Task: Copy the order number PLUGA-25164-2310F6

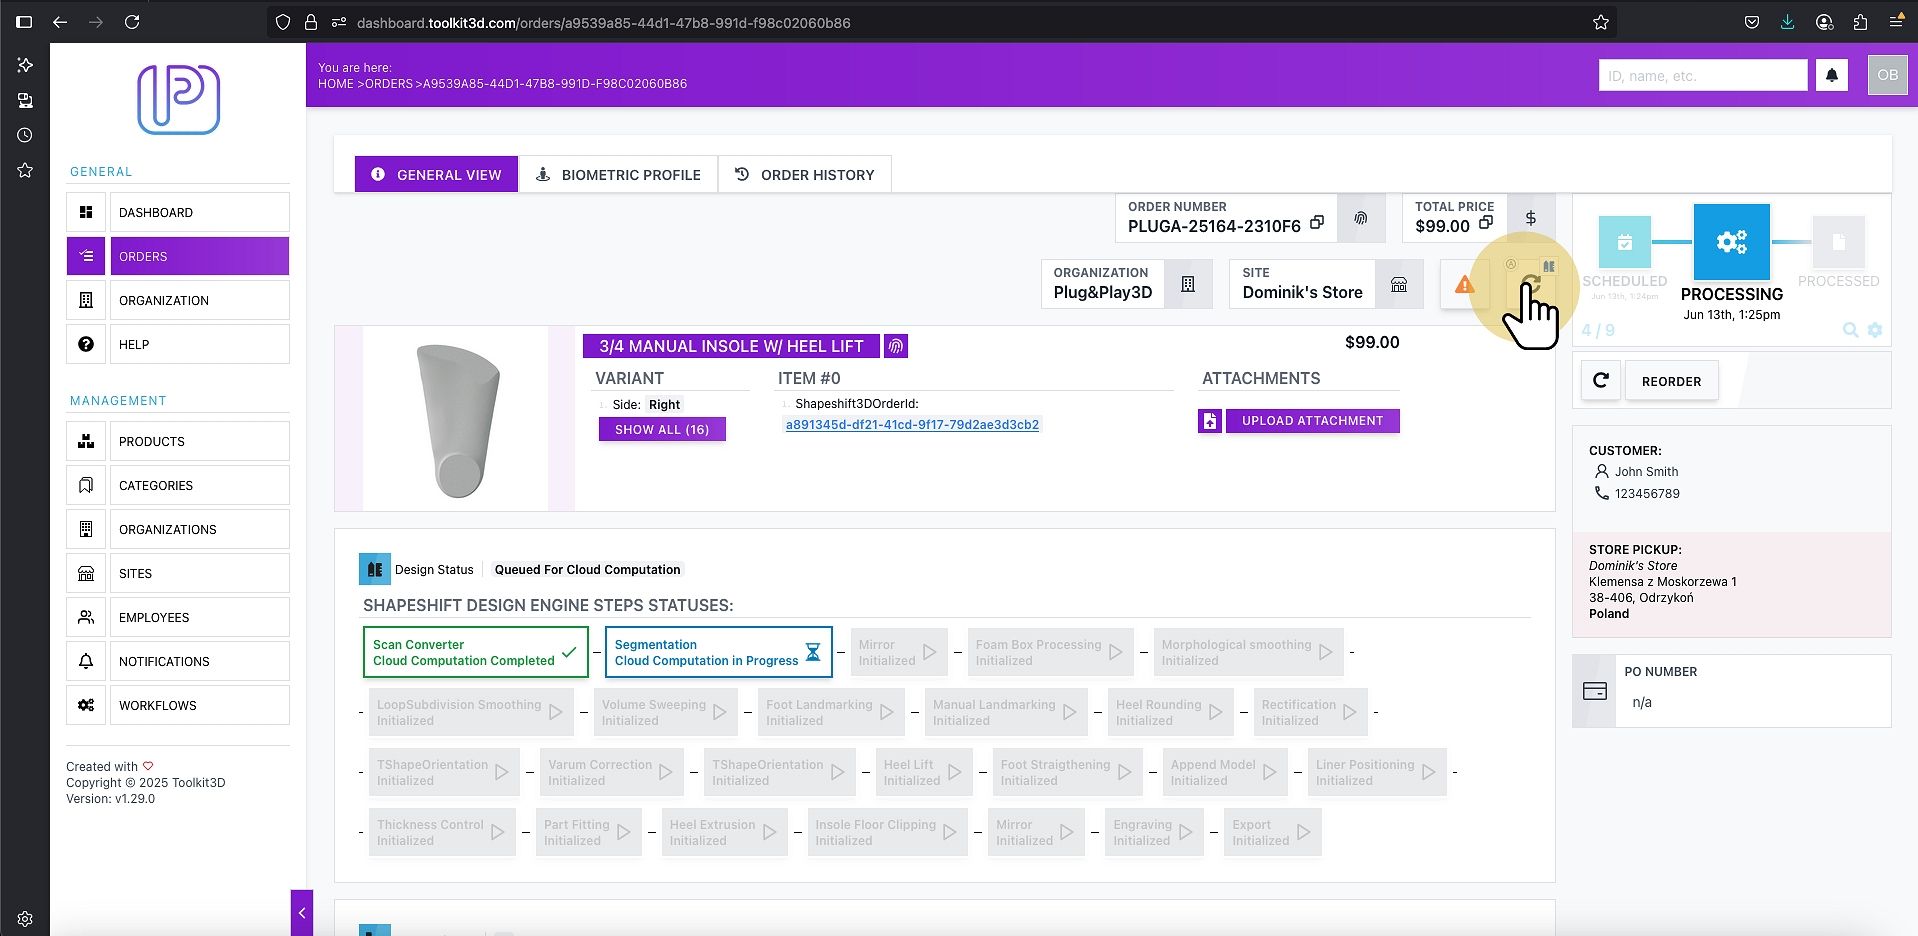Action: point(1317,223)
